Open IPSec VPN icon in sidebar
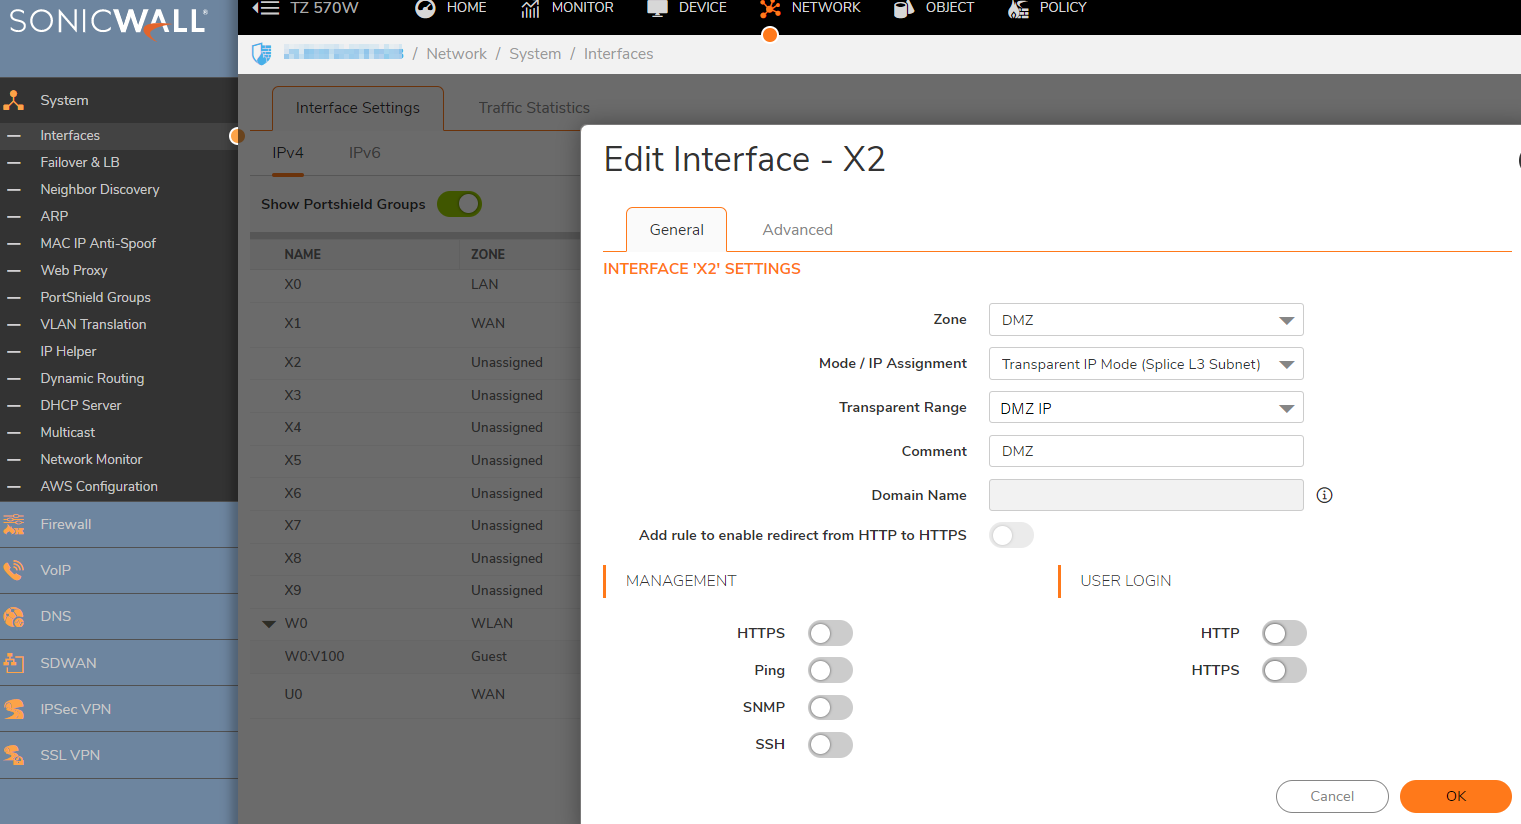 14,709
